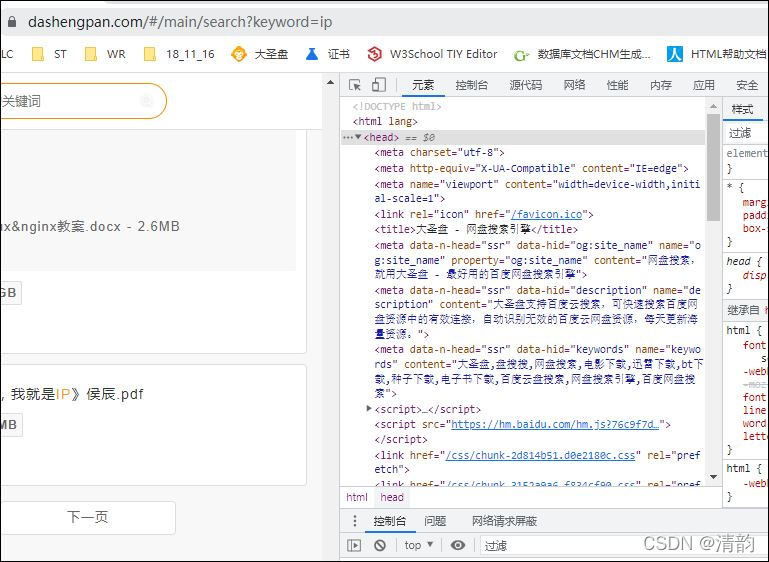Open the 数据库文档CHM生成 bookmark
Screen dimensions: 769x562
pos(582,54)
